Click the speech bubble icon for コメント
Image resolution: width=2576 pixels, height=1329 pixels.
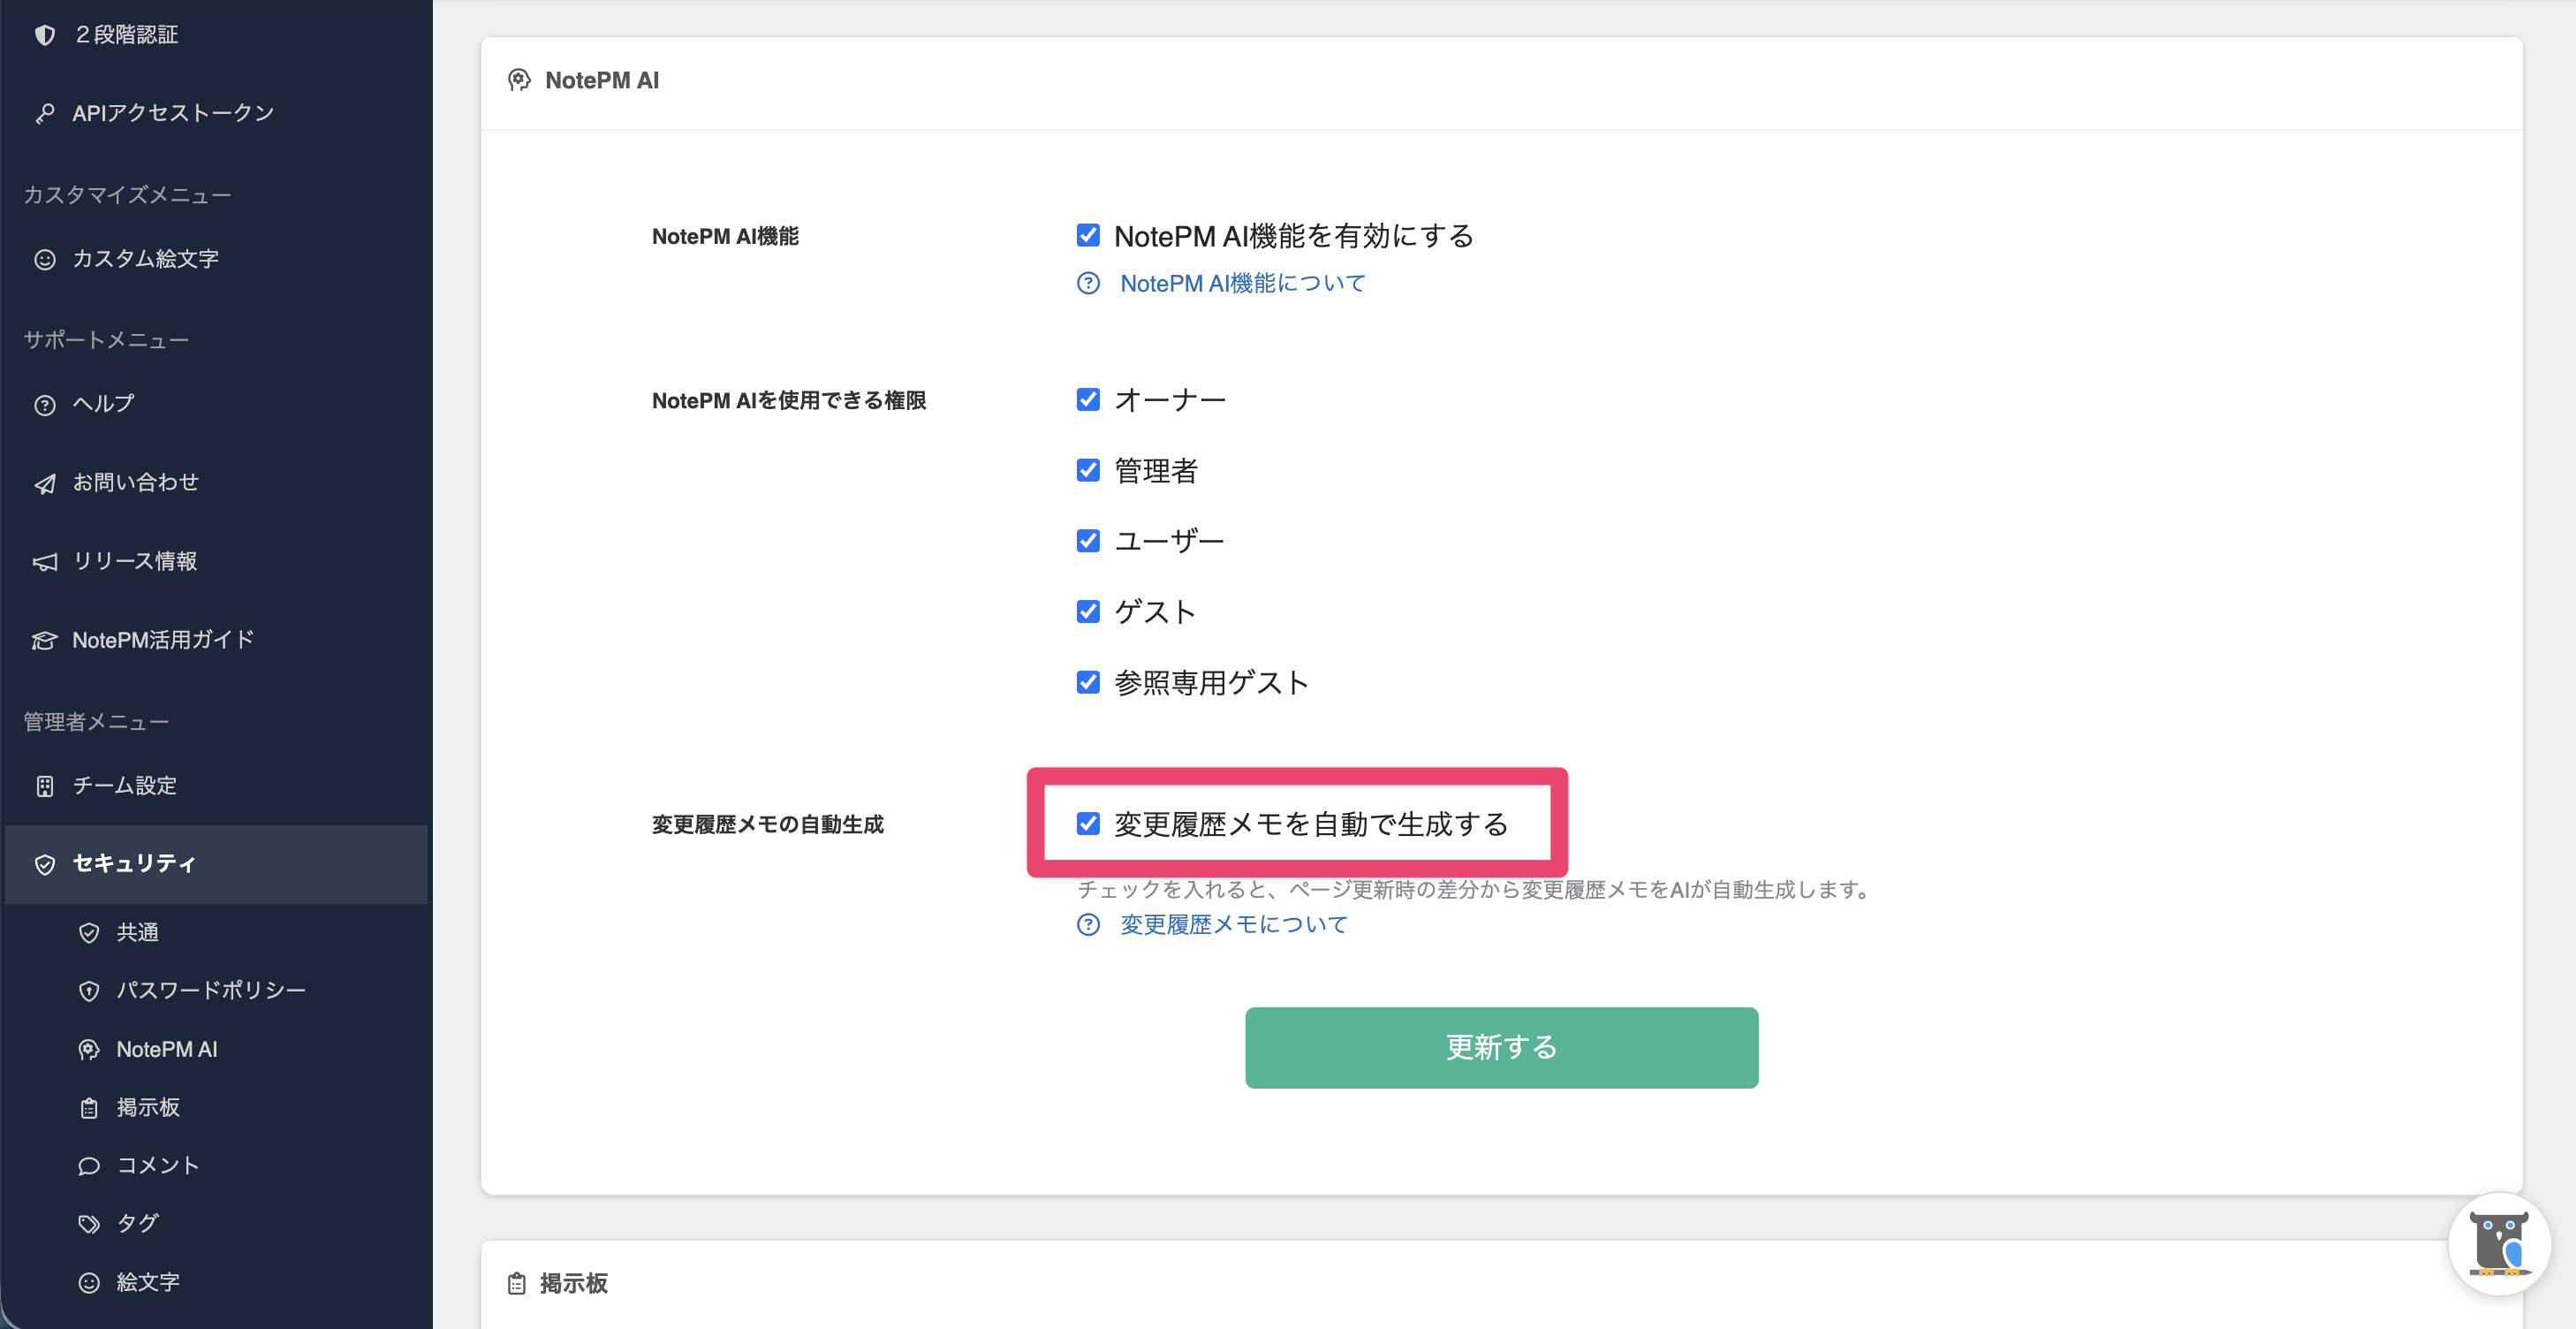[89, 1166]
